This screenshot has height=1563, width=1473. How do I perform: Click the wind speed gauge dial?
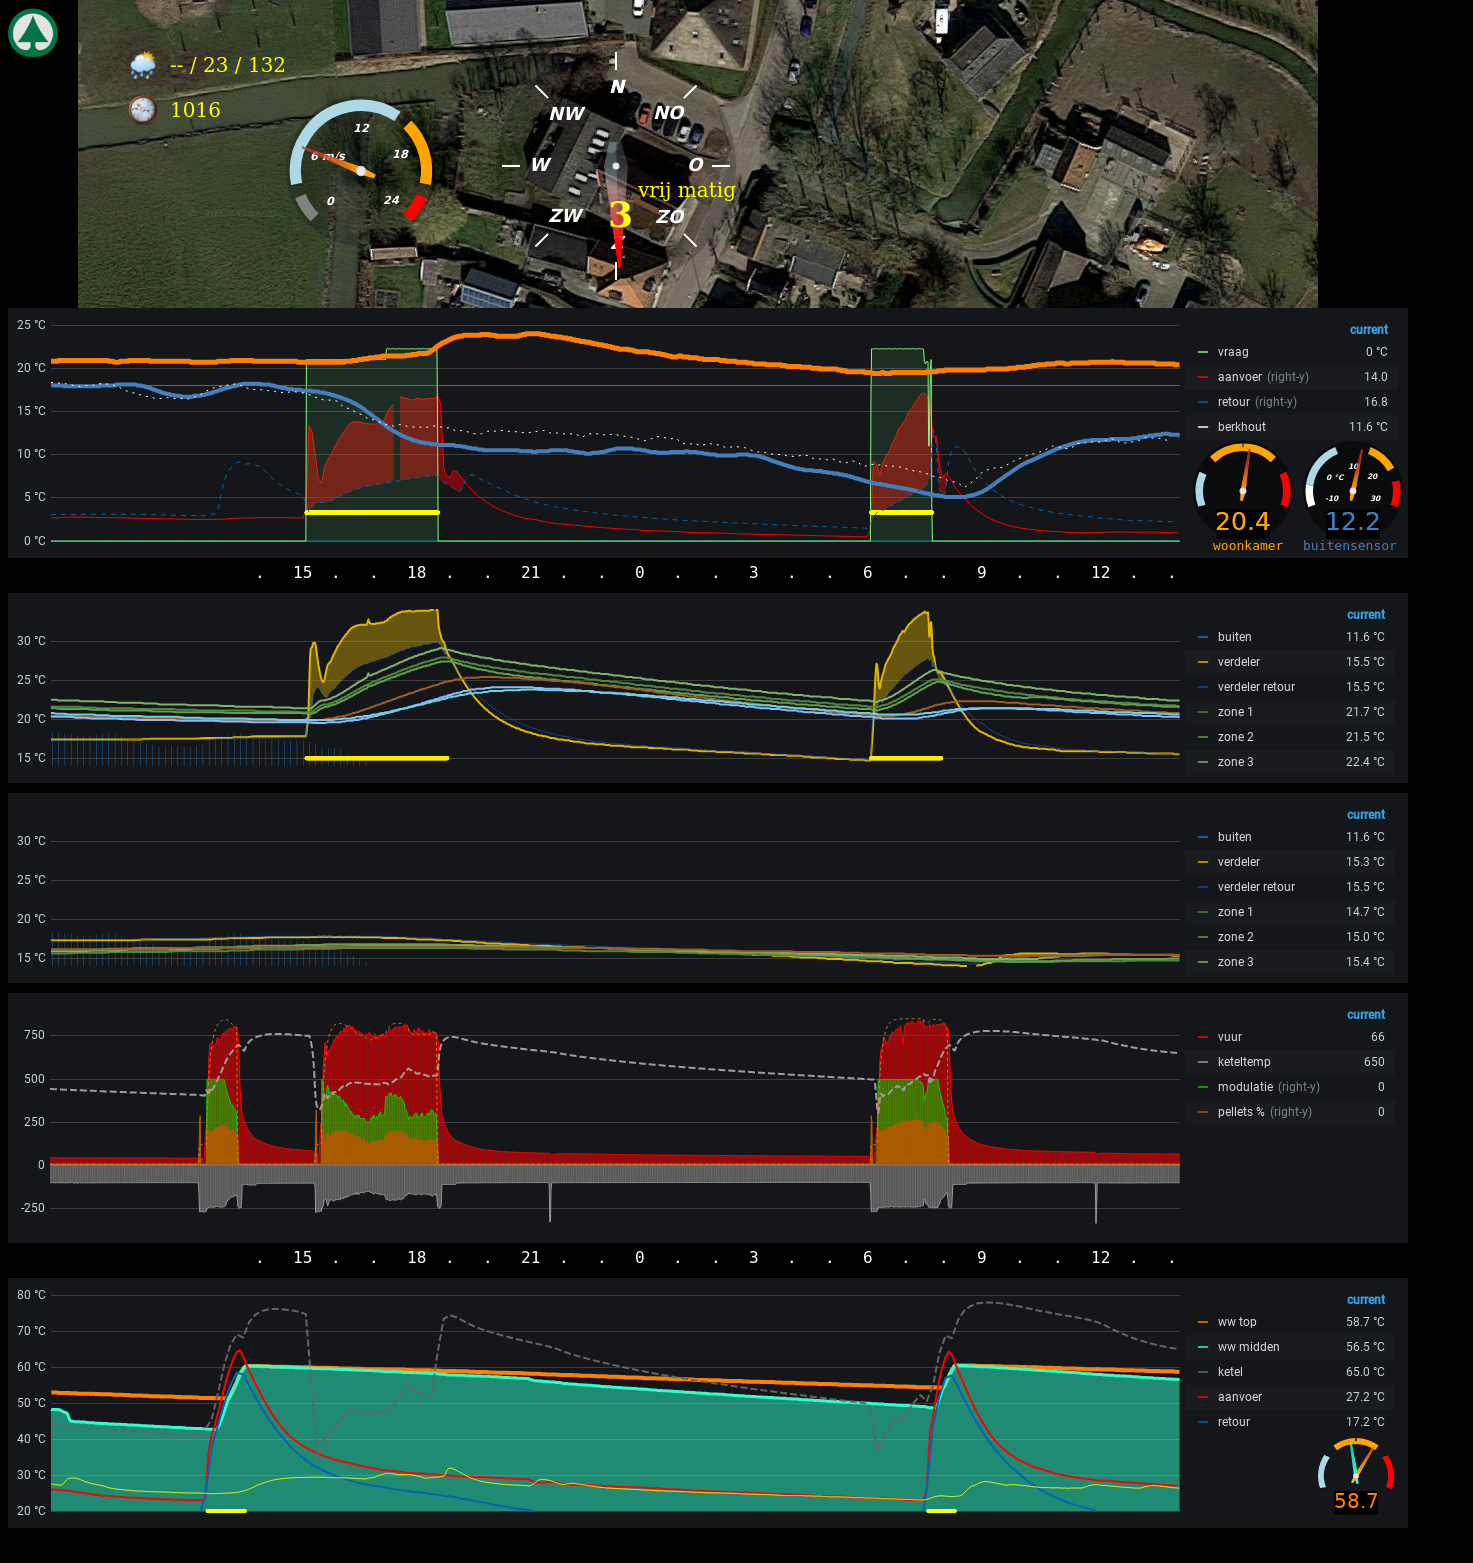click(361, 169)
